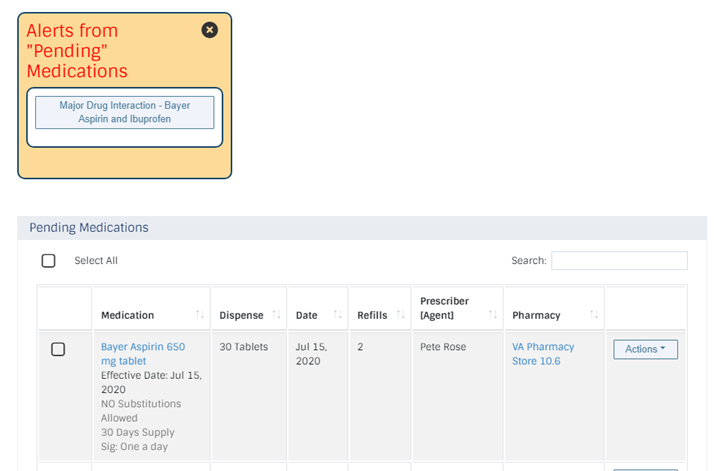Follow the VA Pharmacy Store 10.6 link
This screenshot has height=471, width=714.
coord(543,354)
